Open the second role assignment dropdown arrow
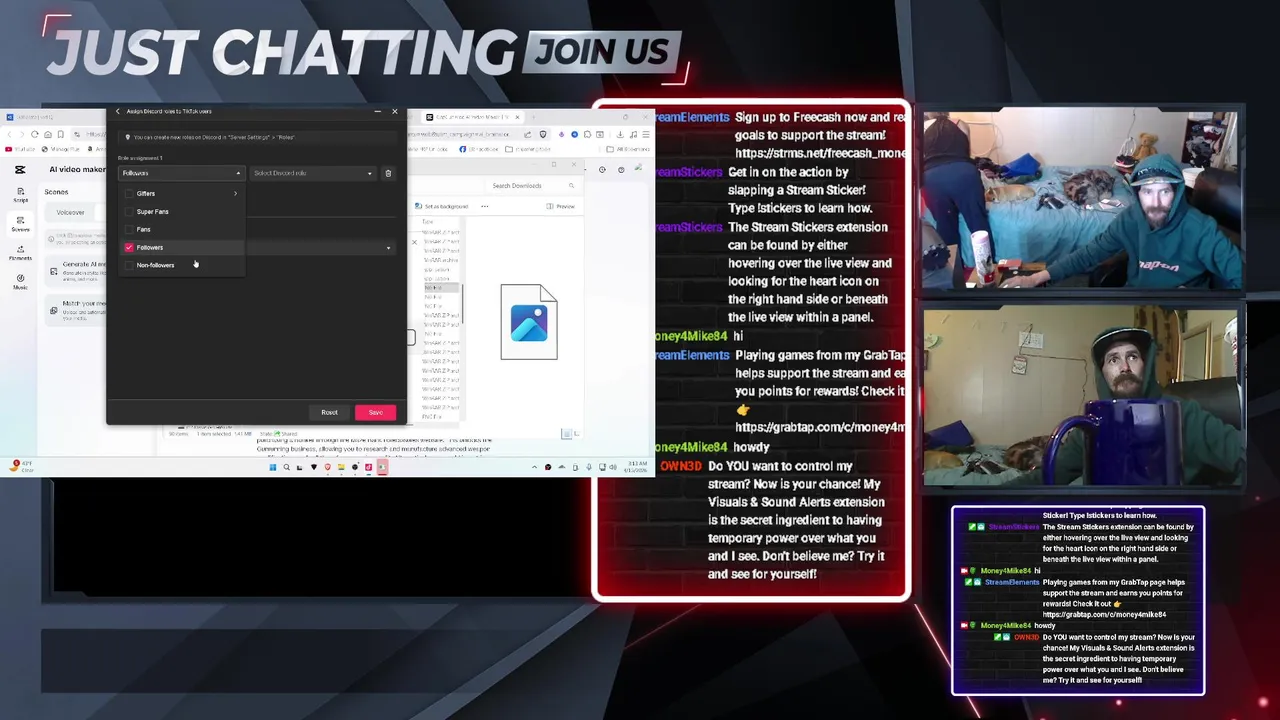1280x720 pixels. pyautogui.click(x=388, y=248)
